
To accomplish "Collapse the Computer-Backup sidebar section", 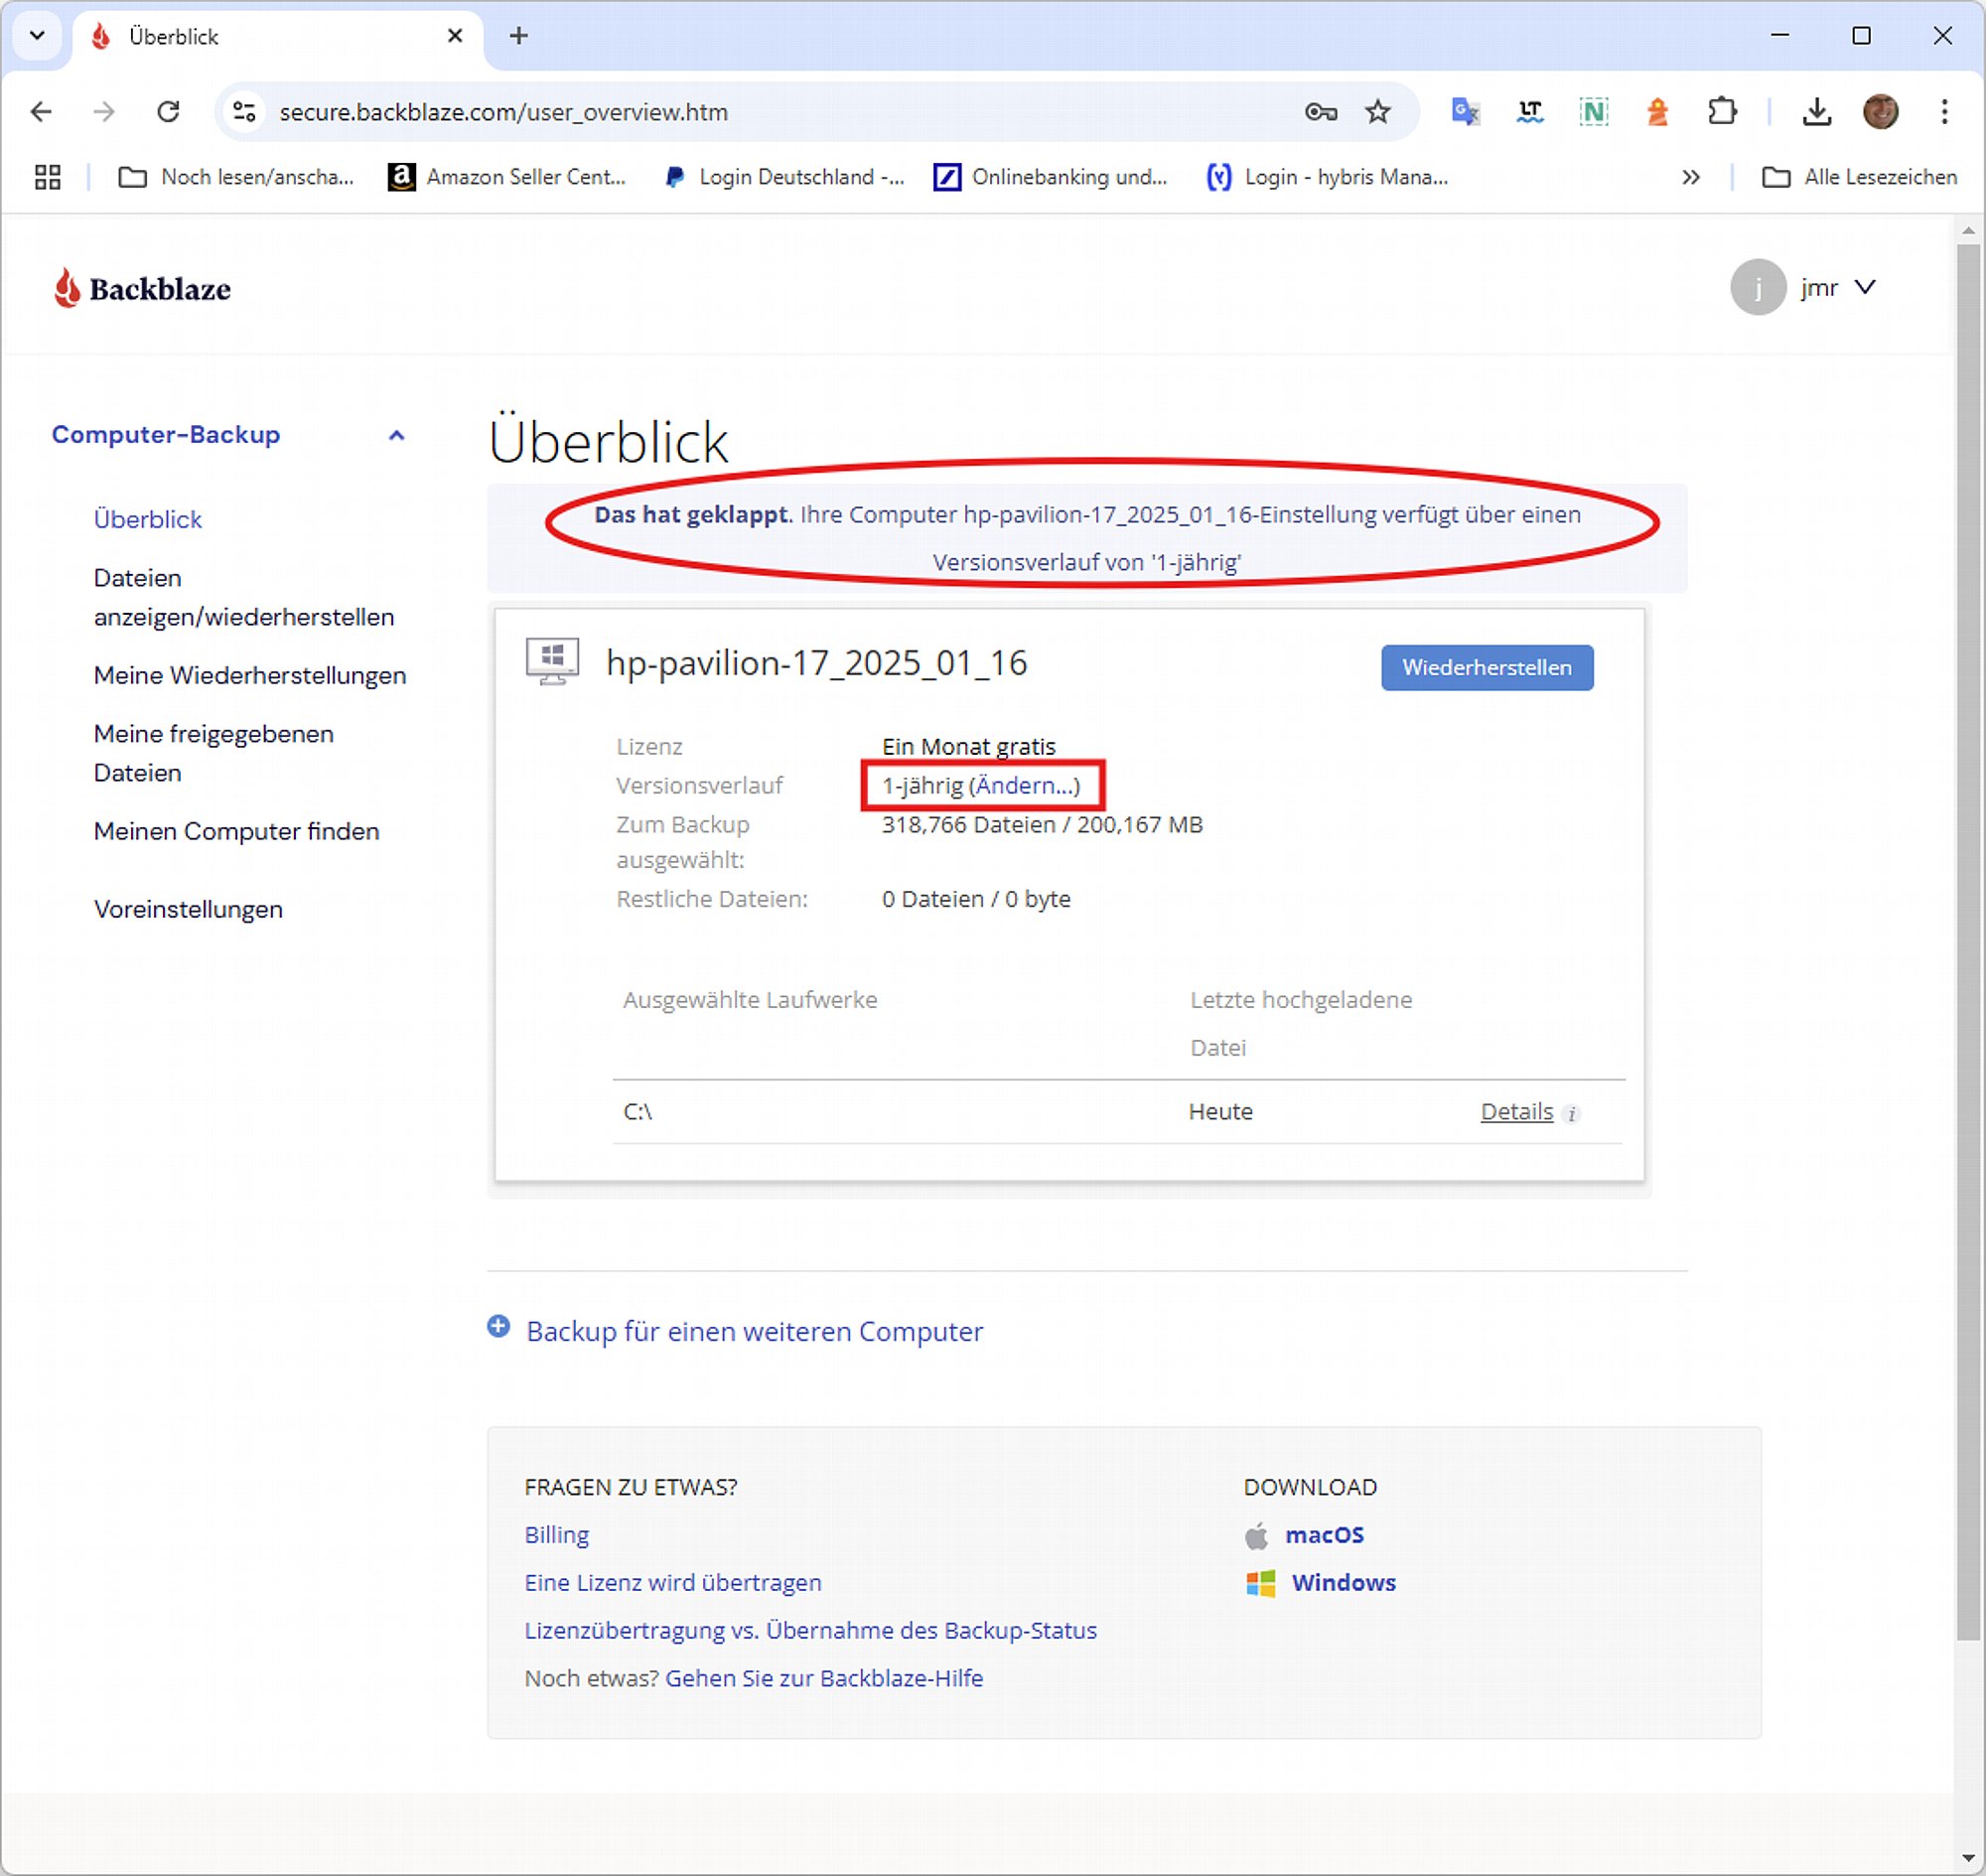I will click(x=396, y=435).
